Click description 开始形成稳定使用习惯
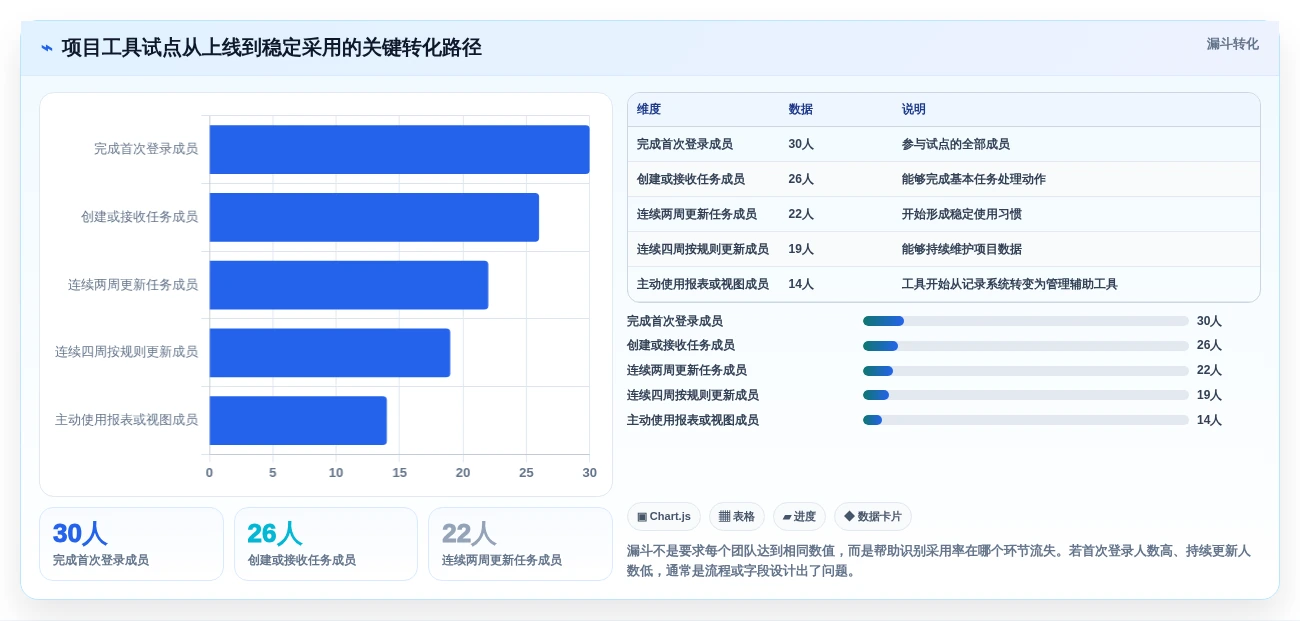1300x621 pixels. 962,214
